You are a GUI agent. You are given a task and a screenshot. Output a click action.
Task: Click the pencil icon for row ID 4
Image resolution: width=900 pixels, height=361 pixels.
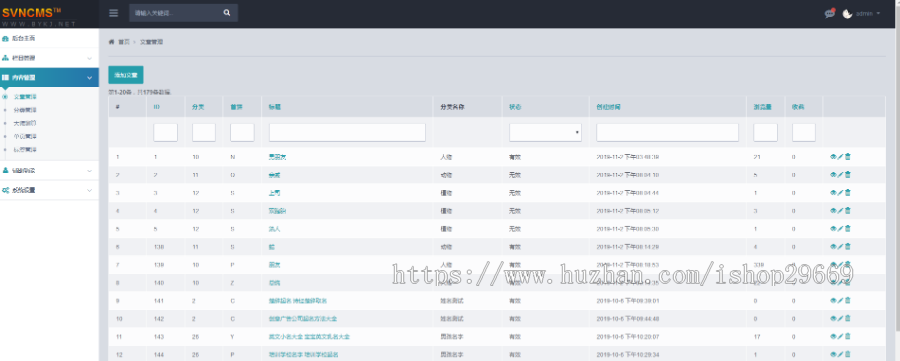click(x=840, y=211)
